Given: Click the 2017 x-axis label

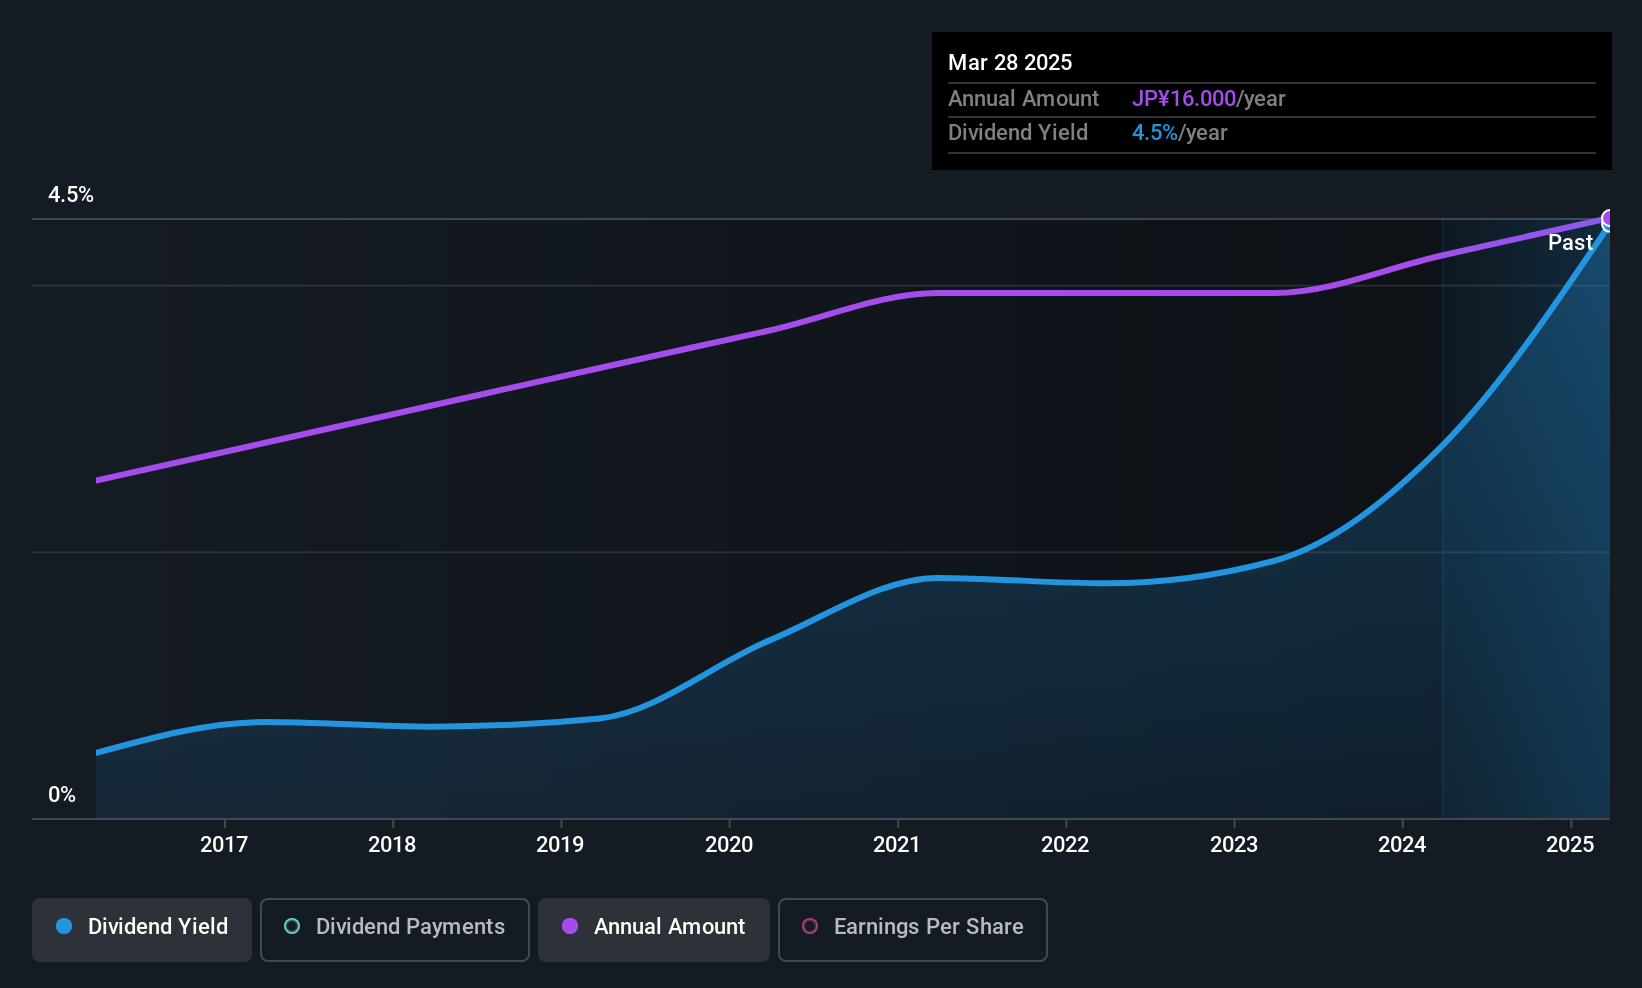Looking at the screenshot, I should [224, 845].
